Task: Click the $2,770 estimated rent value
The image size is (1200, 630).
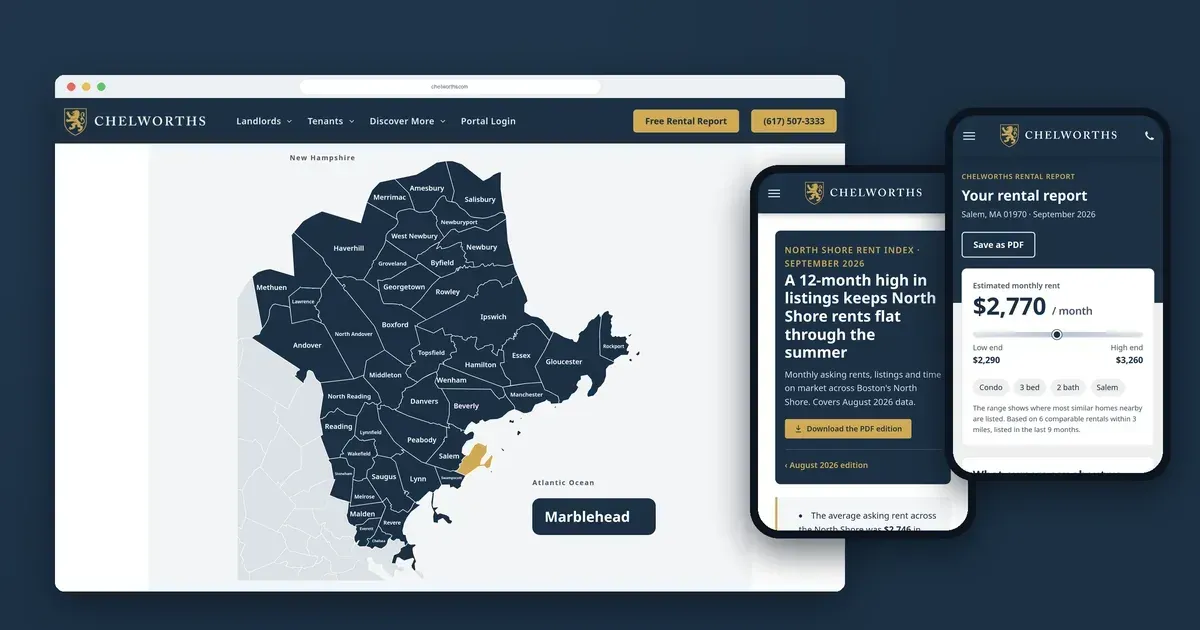Action: tap(1010, 307)
